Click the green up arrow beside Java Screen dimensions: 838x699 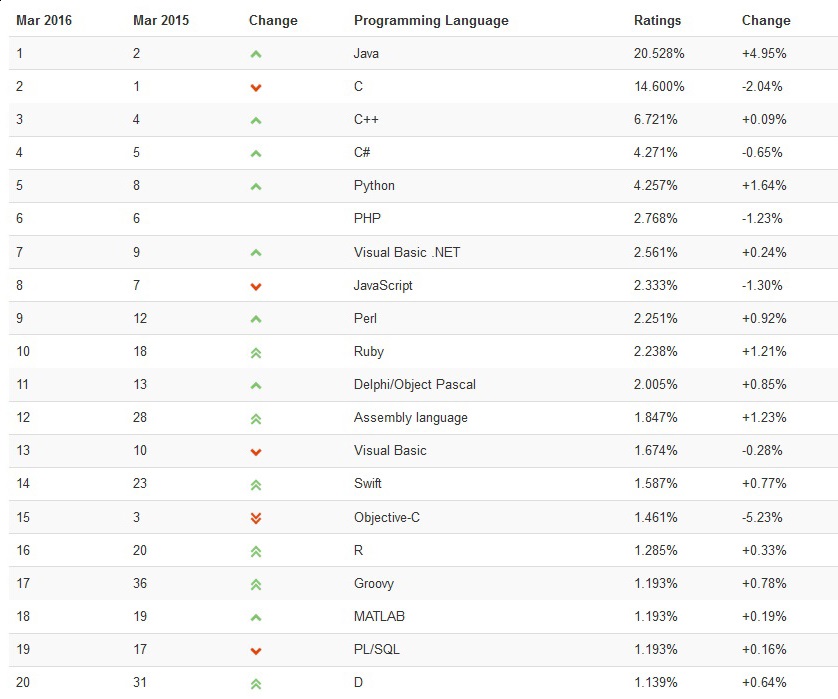(256, 54)
